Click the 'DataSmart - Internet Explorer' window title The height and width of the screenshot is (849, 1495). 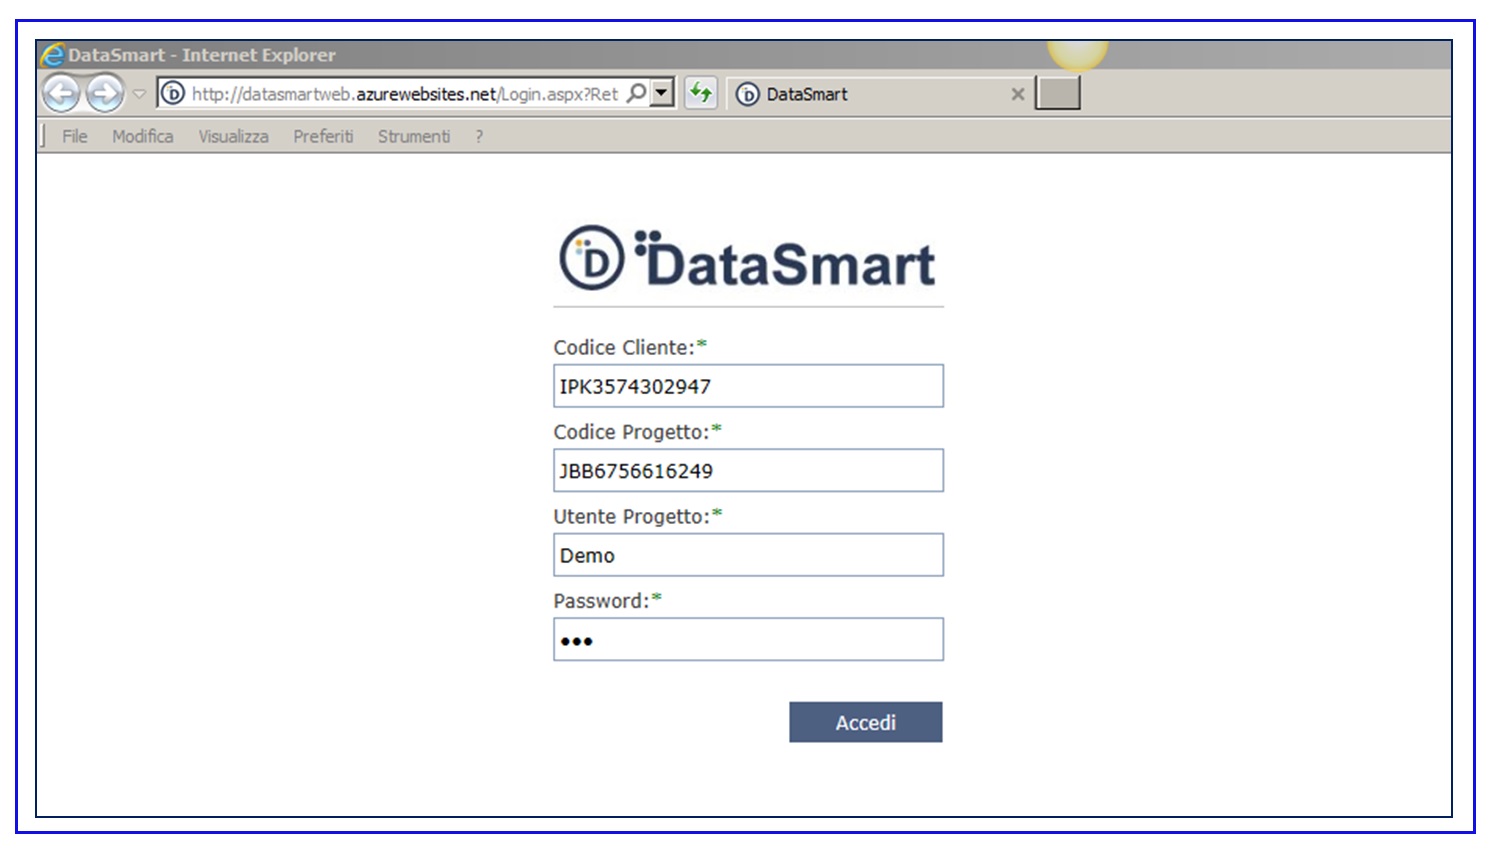202,55
